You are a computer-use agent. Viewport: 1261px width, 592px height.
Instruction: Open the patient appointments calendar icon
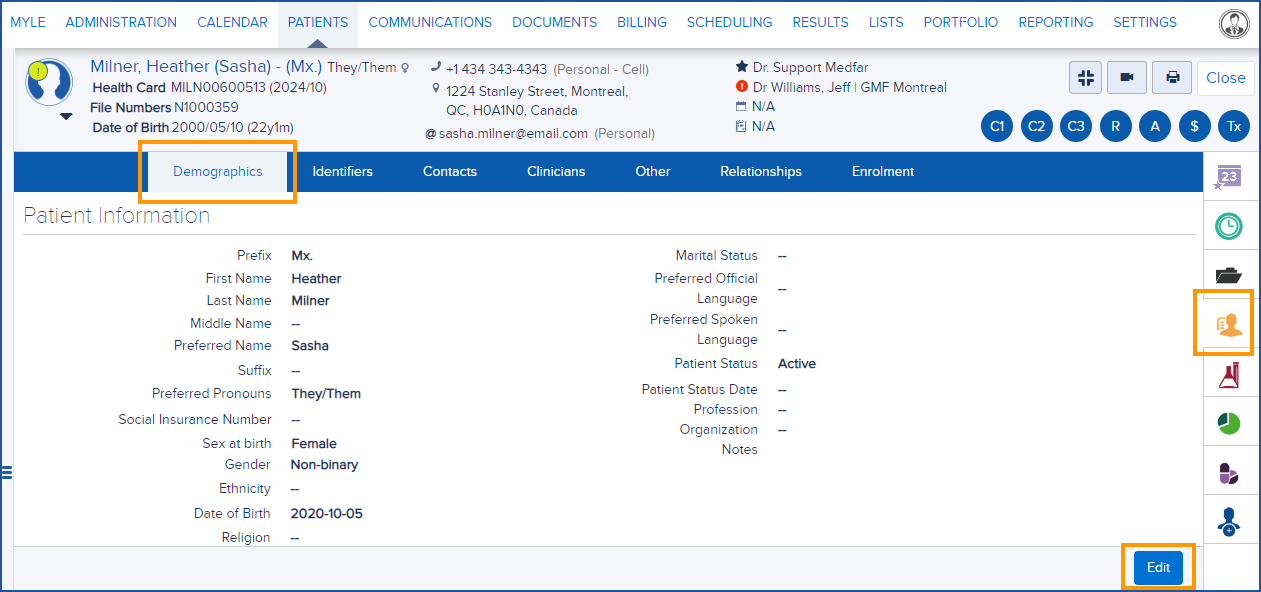(1230, 175)
